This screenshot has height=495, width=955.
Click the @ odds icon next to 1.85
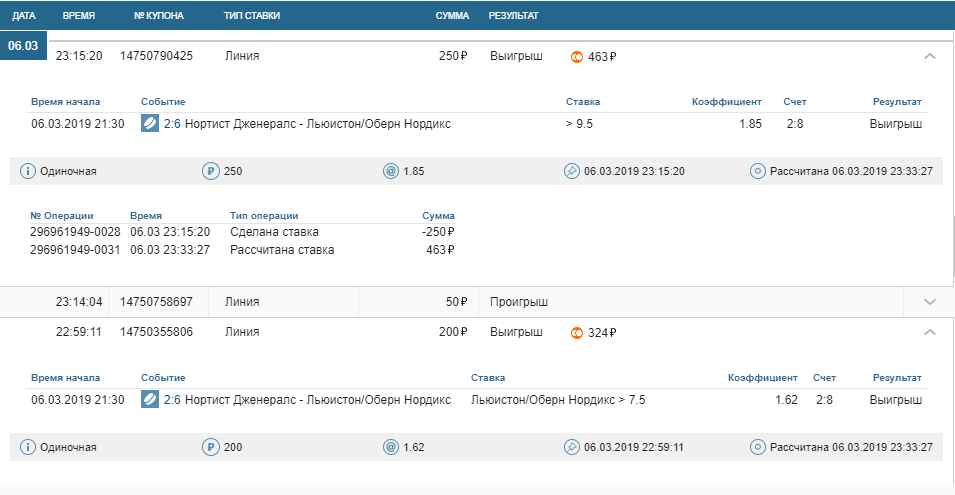[x=391, y=171]
